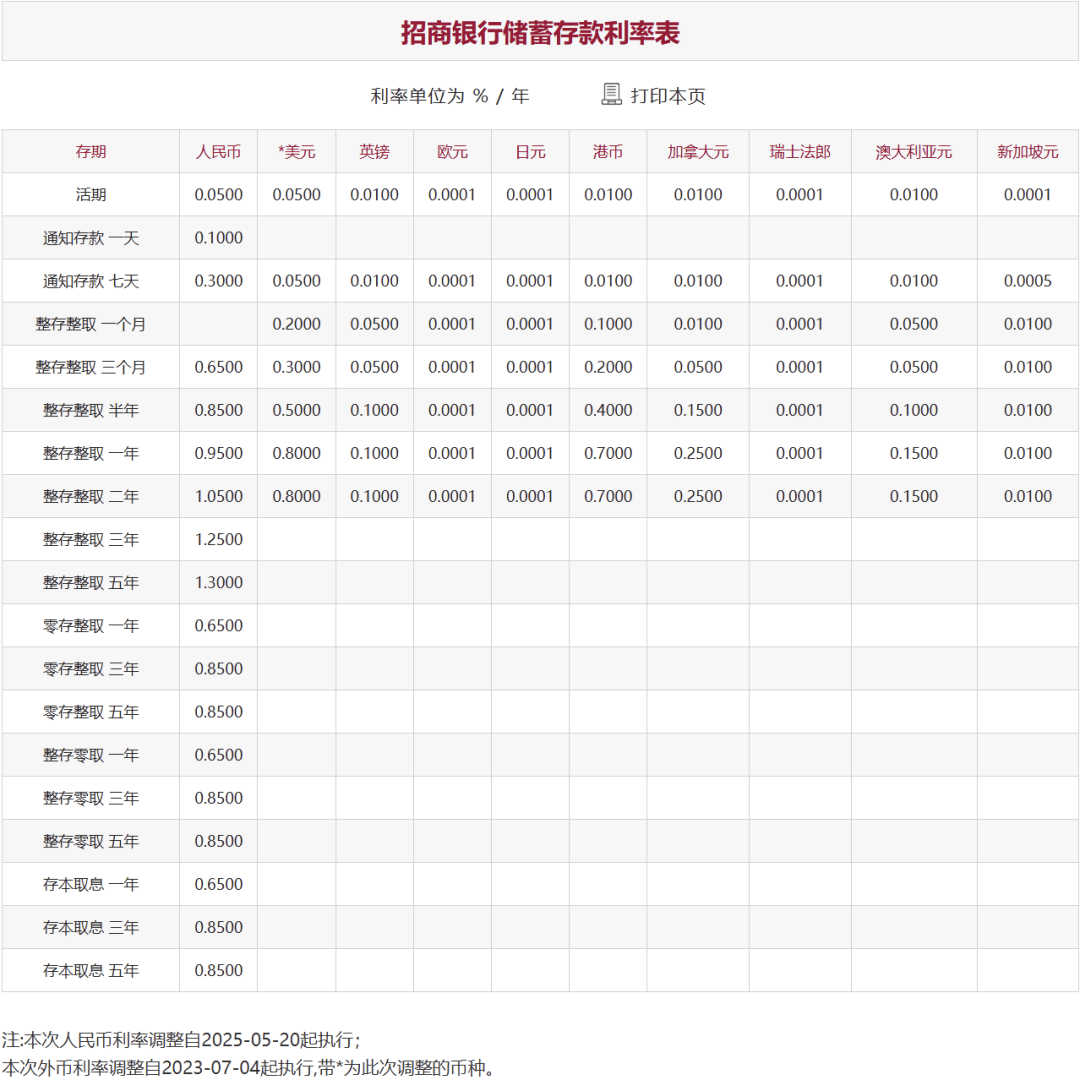Select the 活期 row label

[x=91, y=195]
